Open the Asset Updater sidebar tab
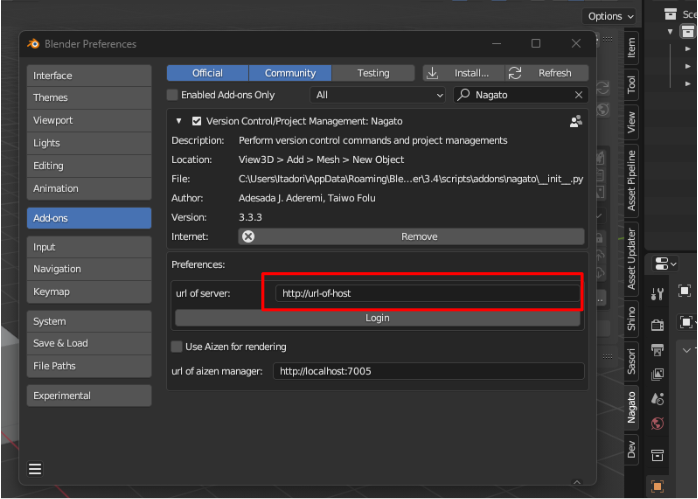 coord(631,259)
